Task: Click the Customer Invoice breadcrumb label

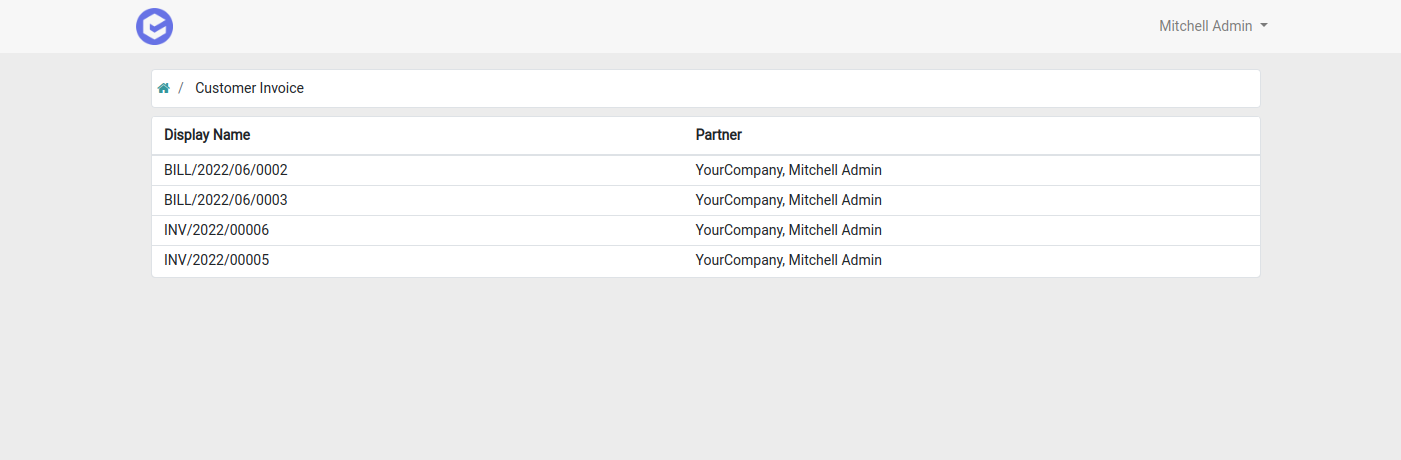Action: coord(249,88)
